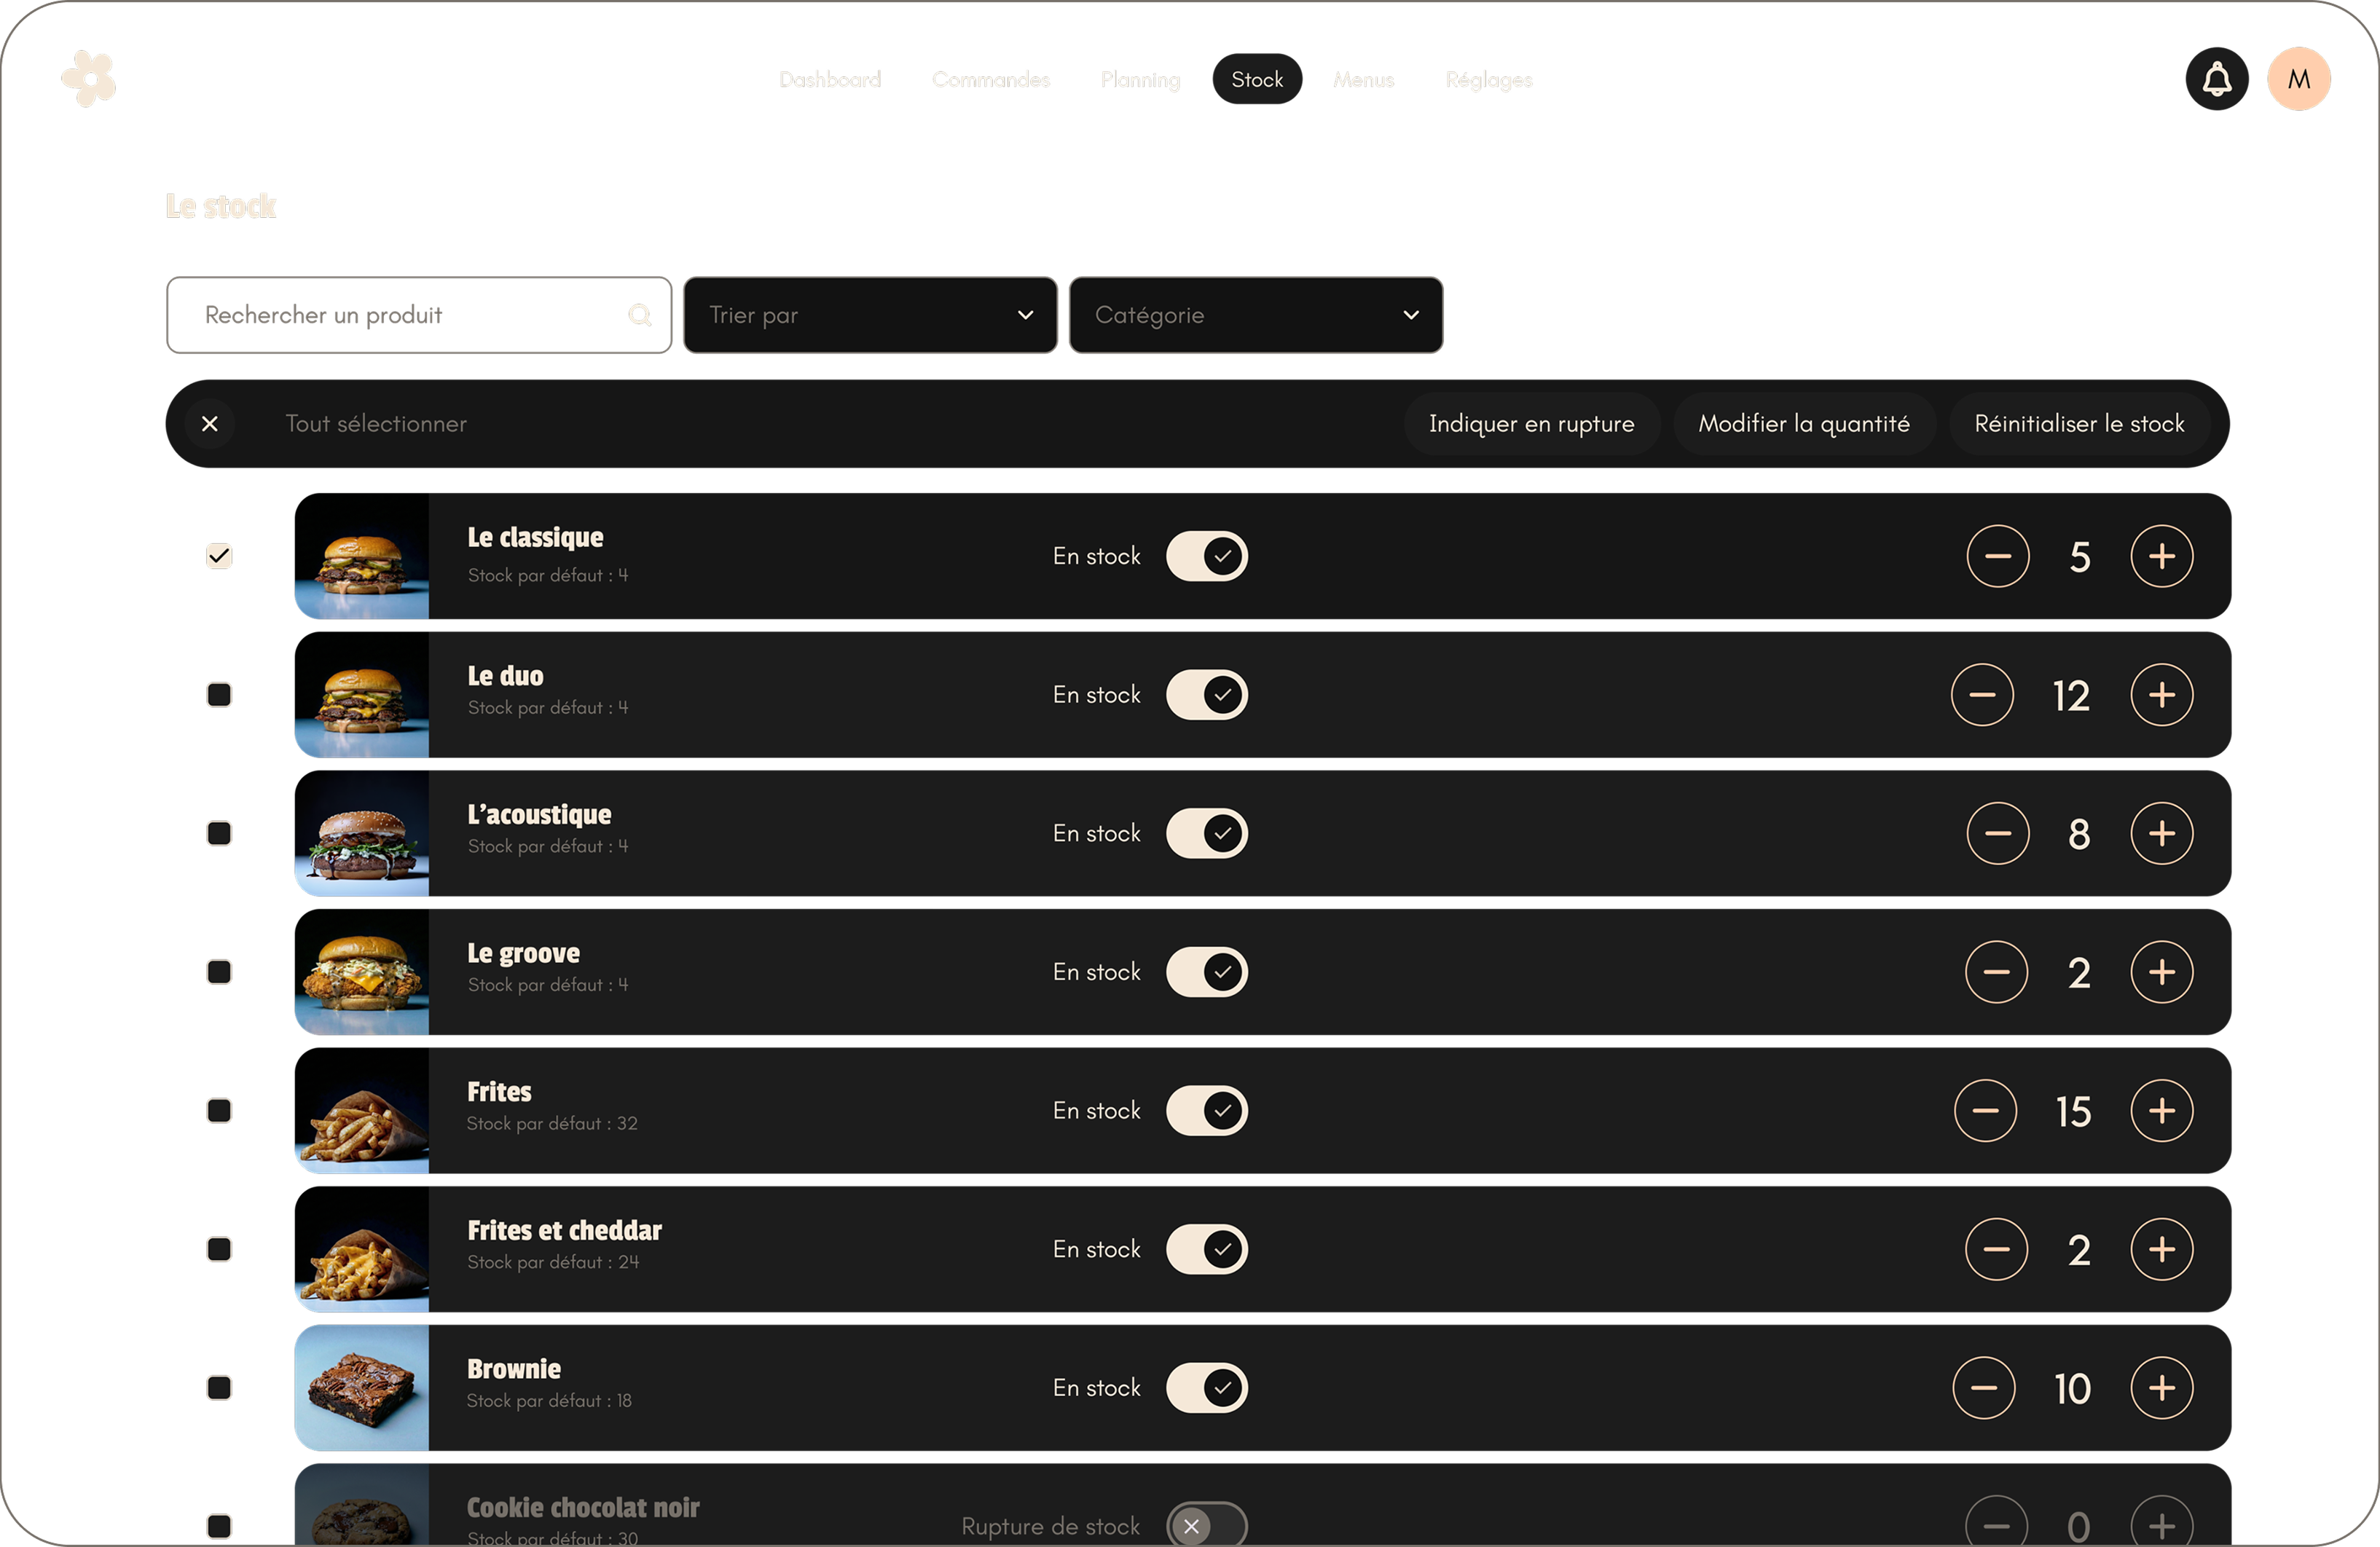Open the notifications bell

[2216, 79]
